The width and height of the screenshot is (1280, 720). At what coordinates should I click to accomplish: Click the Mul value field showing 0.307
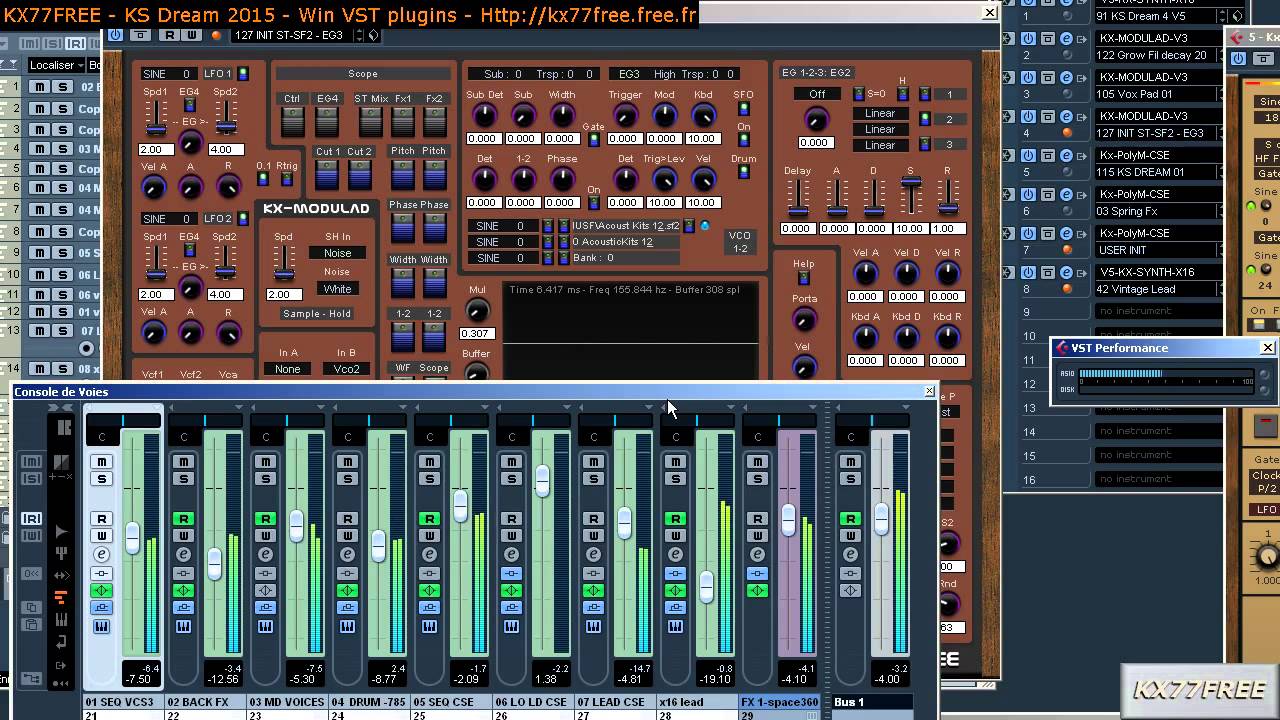[x=476, y=333]
